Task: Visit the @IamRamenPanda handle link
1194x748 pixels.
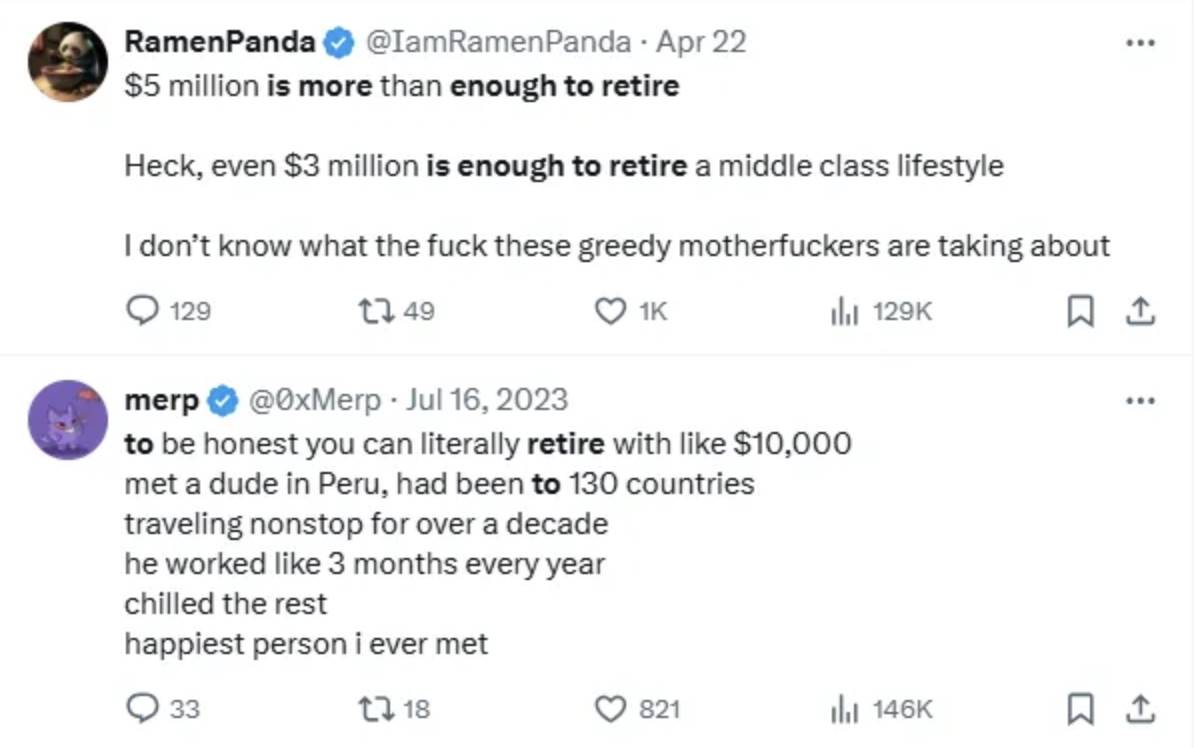Action: point(496,42)
